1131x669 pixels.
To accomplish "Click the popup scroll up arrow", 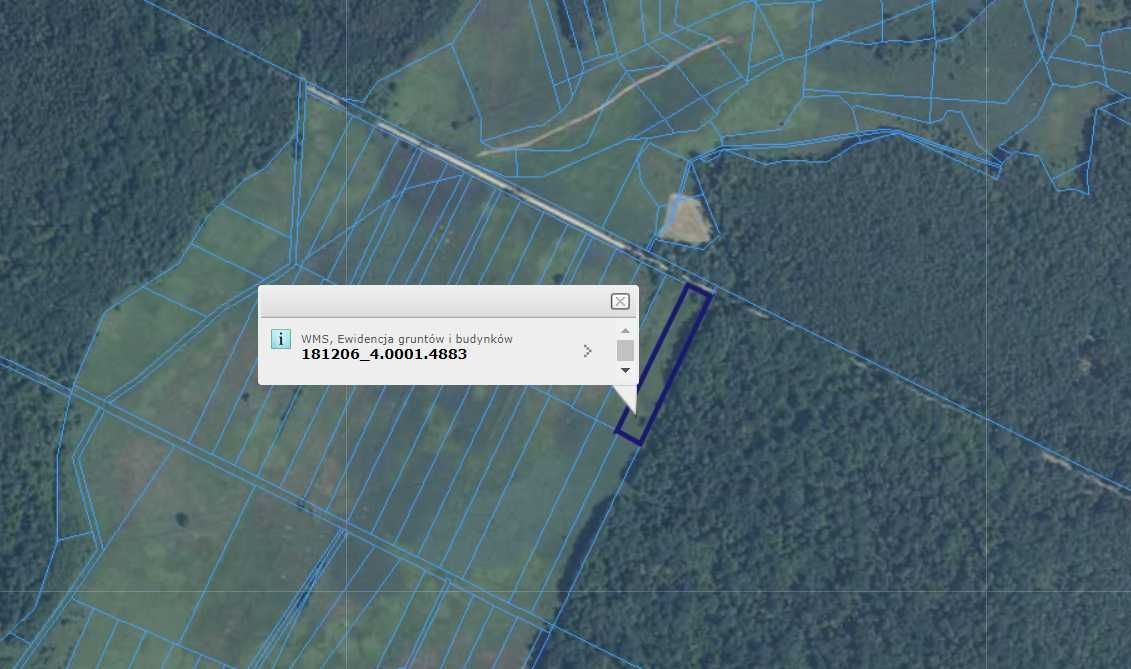I will click(x=625, y=331).
